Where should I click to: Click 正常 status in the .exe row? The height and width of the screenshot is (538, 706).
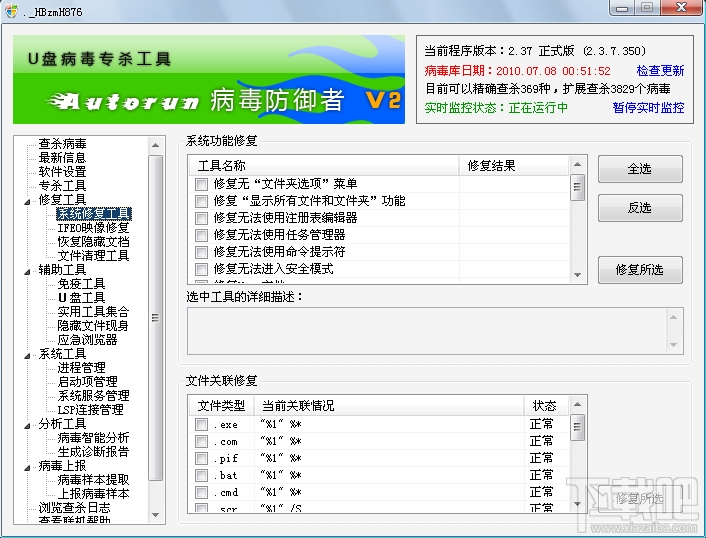coord(541,424)
